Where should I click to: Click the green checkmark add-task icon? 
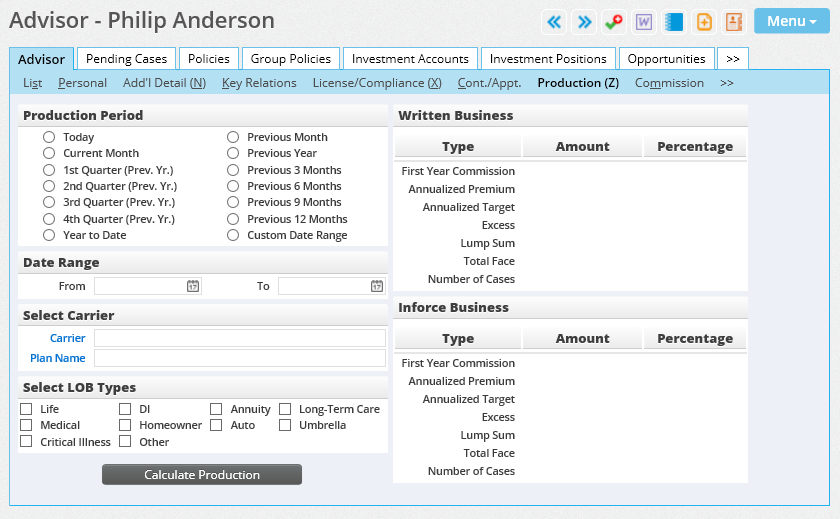pyautogui.click(x=614, y=22)
